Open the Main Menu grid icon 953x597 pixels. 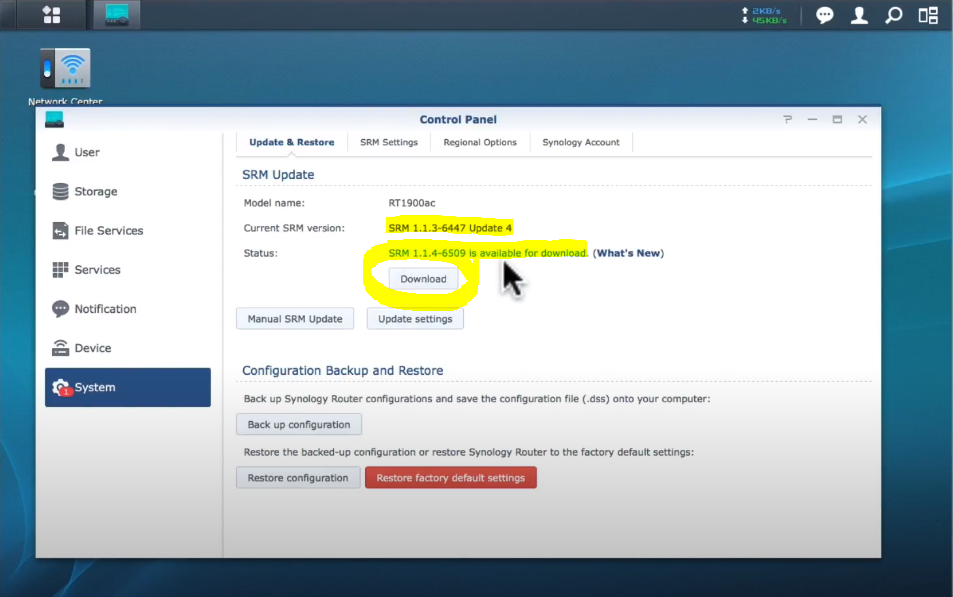(x=50, y=15)
